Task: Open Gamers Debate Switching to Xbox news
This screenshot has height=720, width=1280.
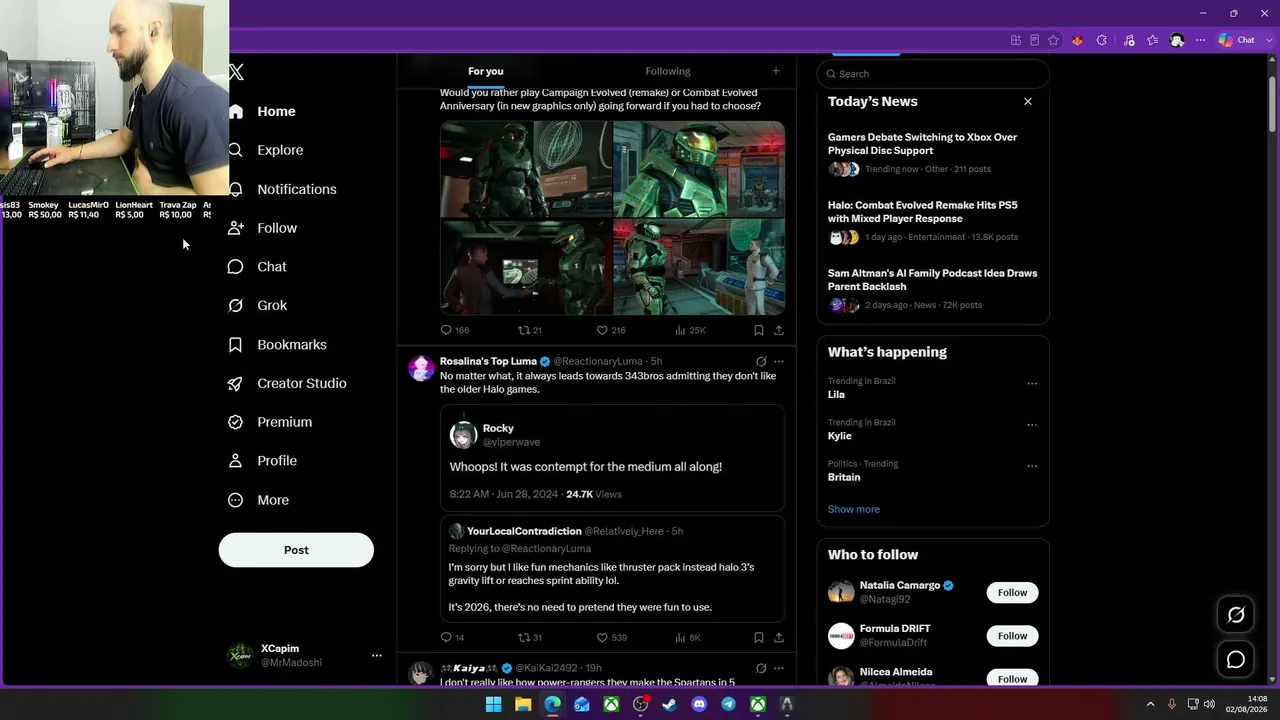Action: coord(933,155)
